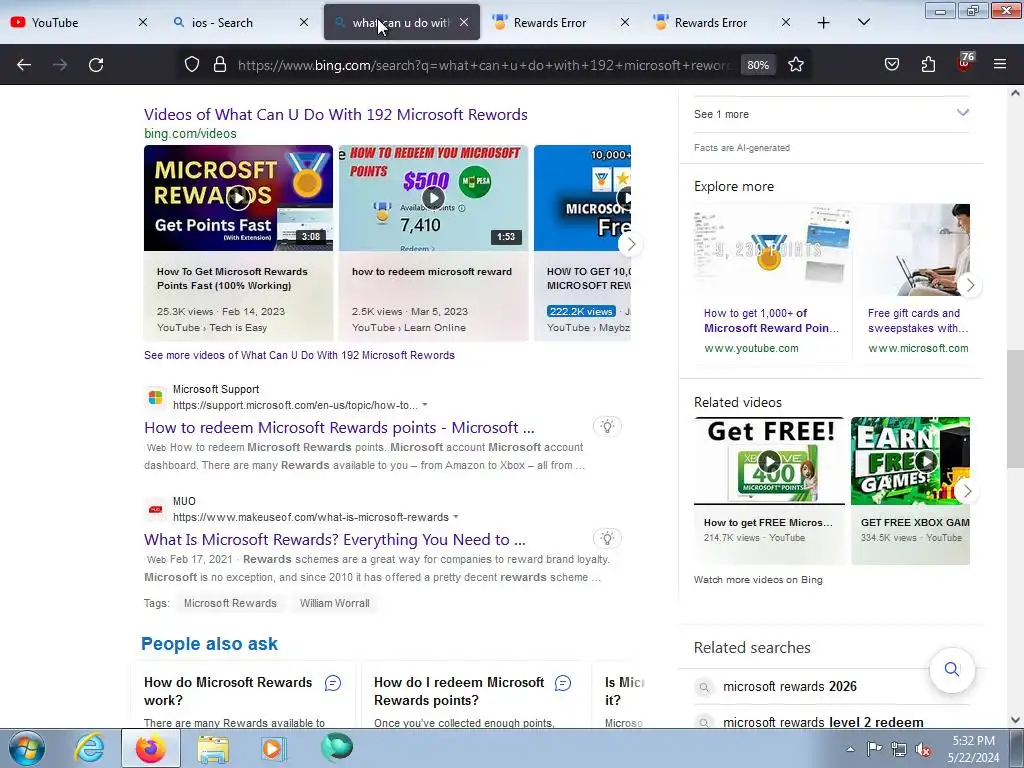The image size is (1024, 768).
Task: Play the How to Redeem Microsoft Points video
Action: (x=433, y=198)
